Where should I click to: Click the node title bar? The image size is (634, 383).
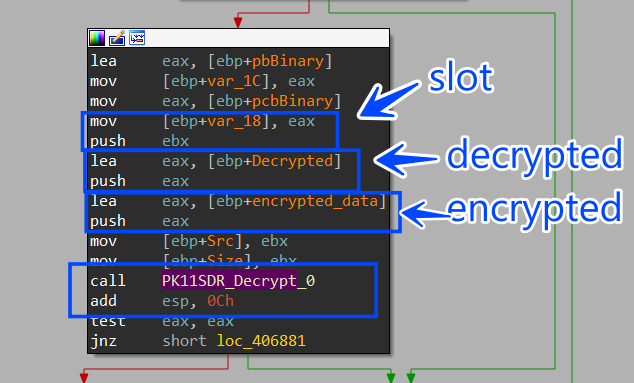coord(239,38)
